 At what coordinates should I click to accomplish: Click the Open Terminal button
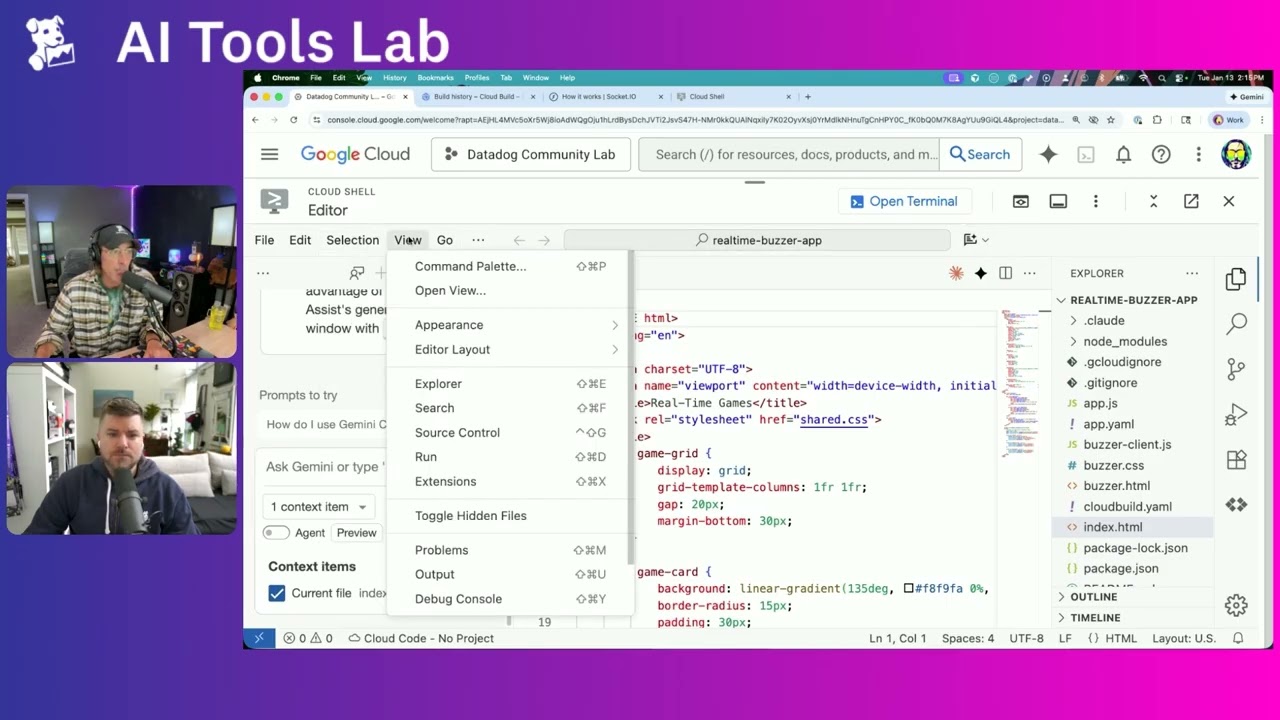pos(903,201)
